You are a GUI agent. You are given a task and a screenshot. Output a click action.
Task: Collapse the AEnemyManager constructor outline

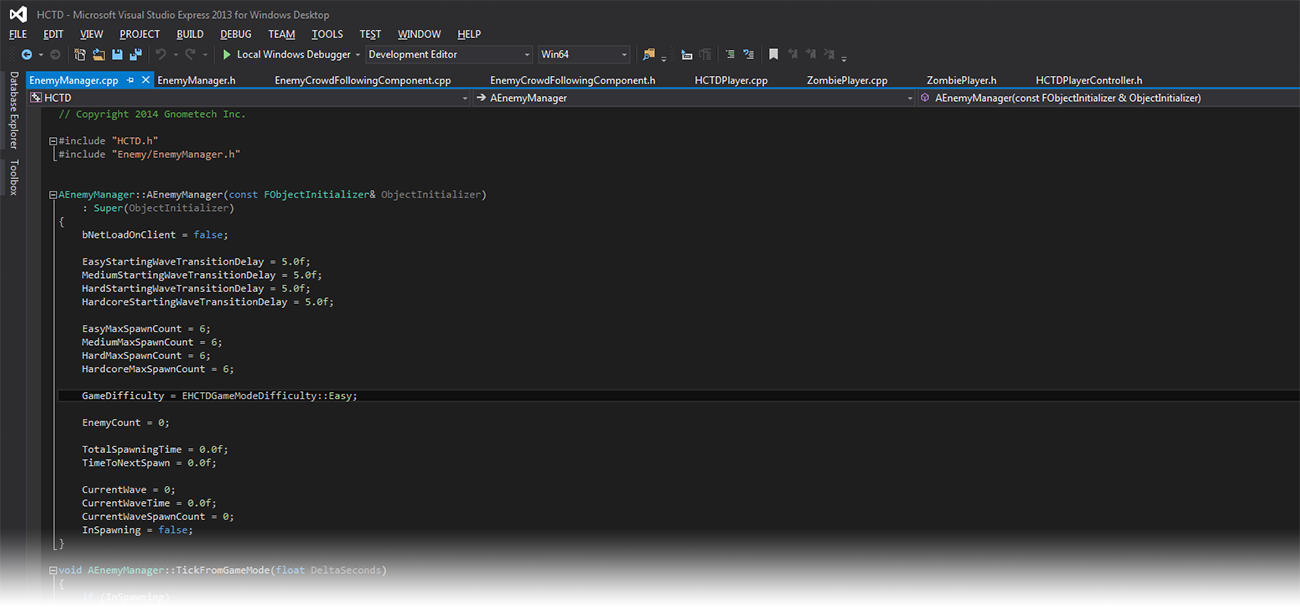[53, 195]
